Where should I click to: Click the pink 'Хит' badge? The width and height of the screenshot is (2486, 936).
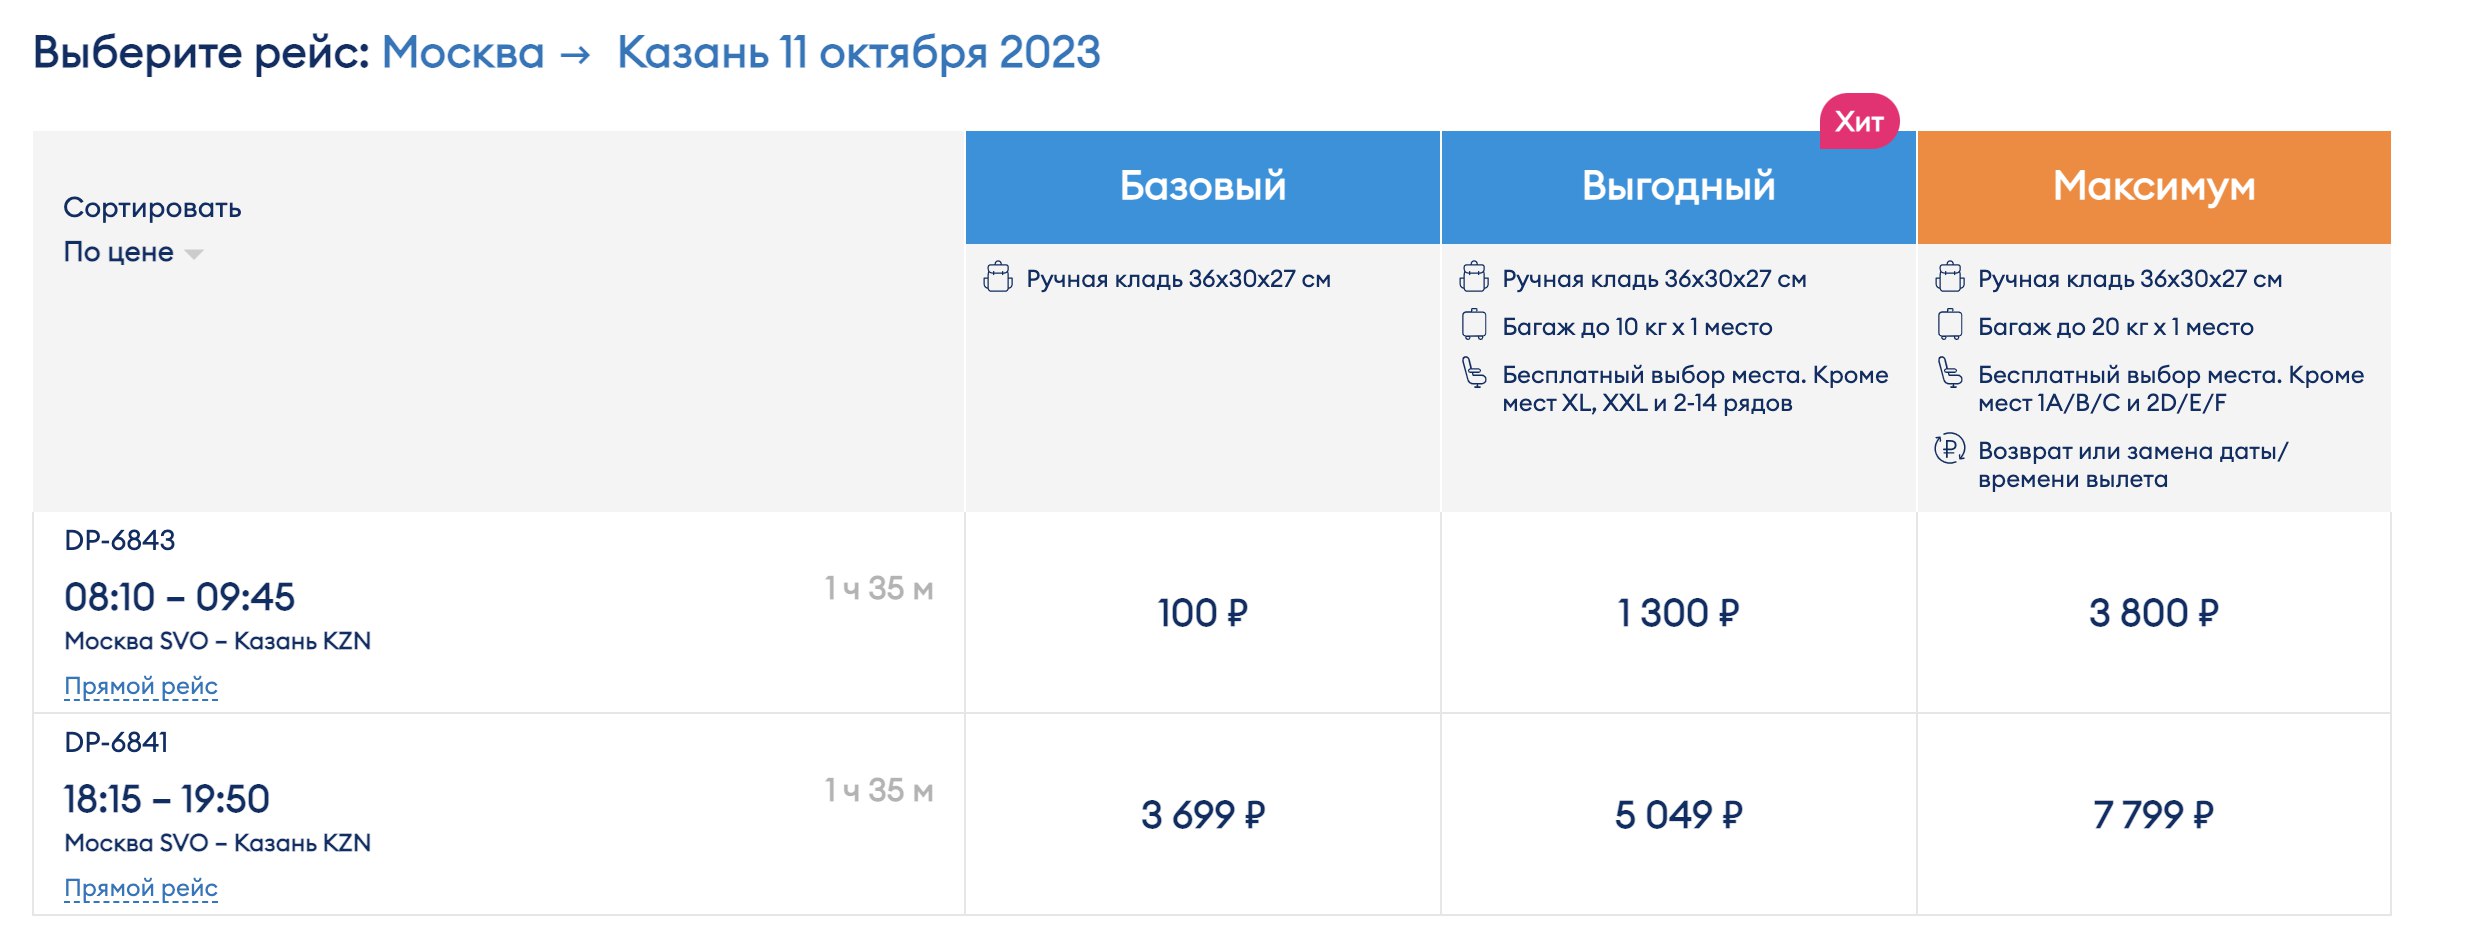pos(1859,122)
